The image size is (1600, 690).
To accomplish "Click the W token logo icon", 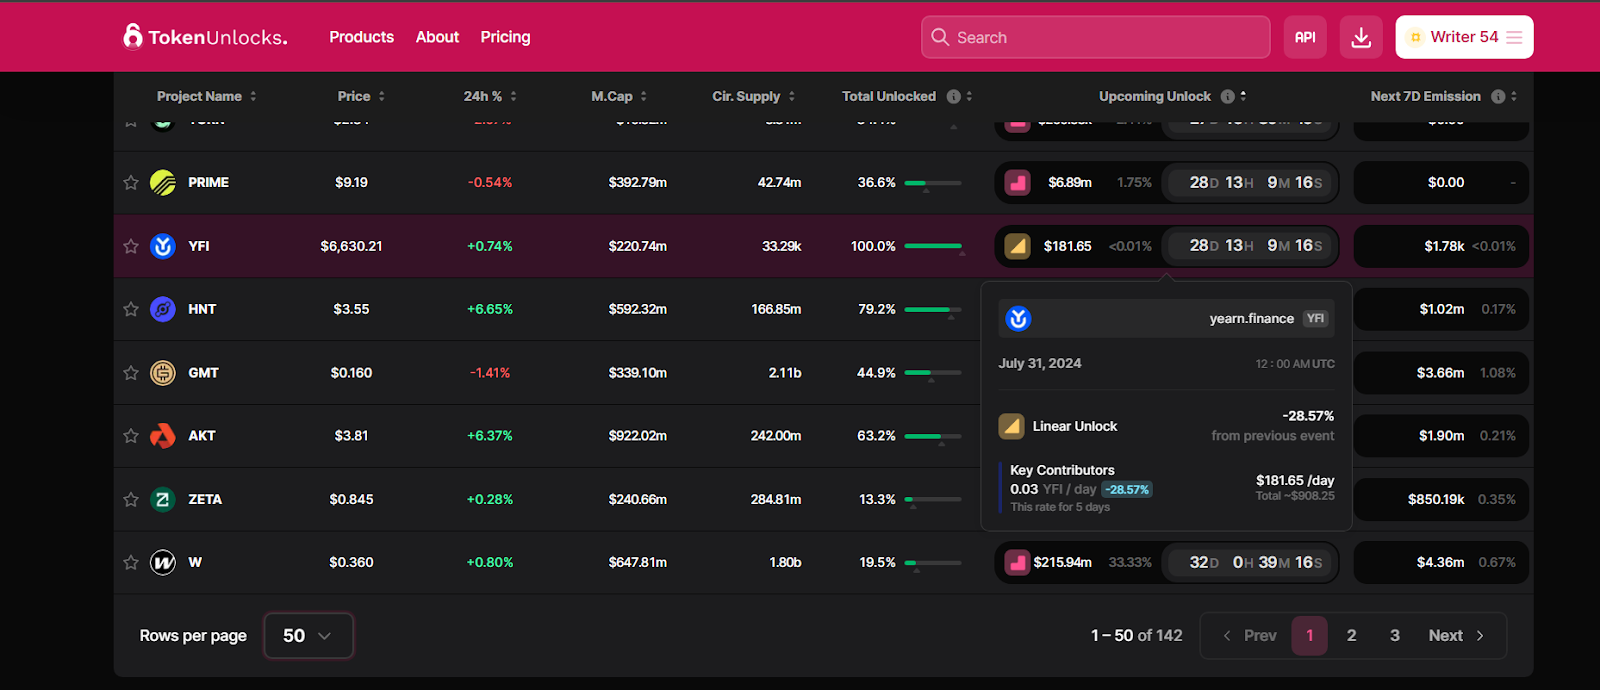I will (x=163, y=563).
